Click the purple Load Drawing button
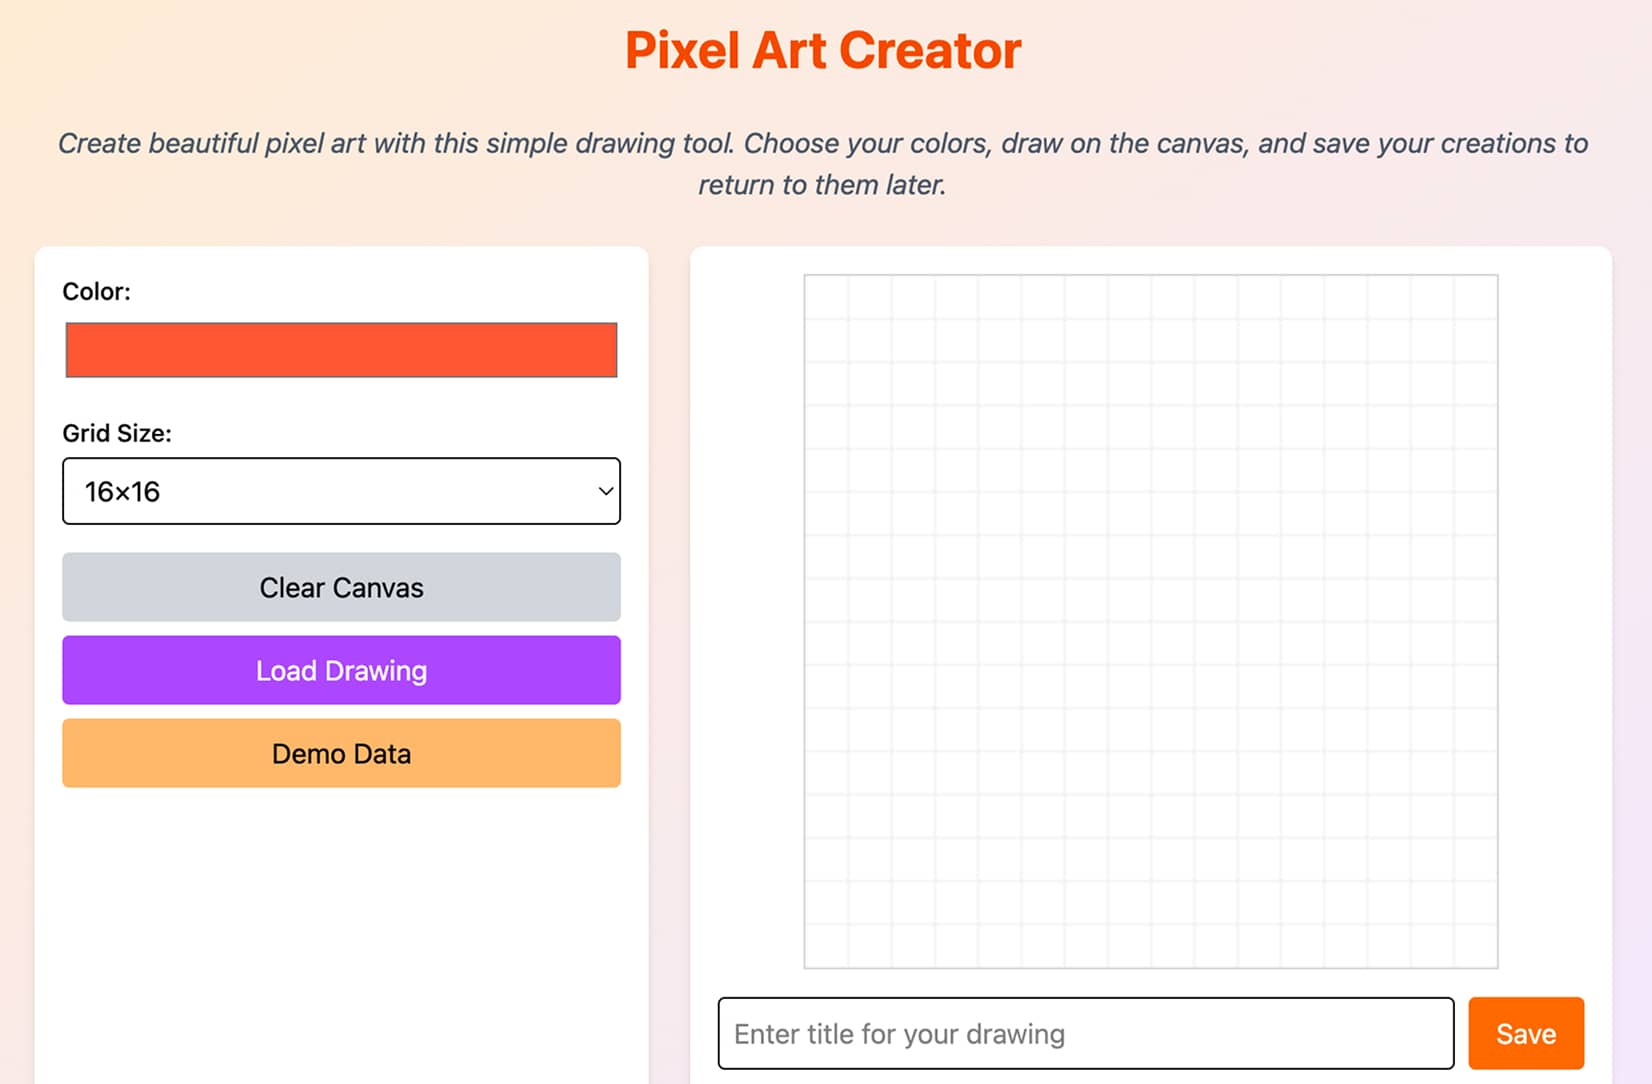1652x1084 pixels. pyautogui.click(x=341, y=670)
